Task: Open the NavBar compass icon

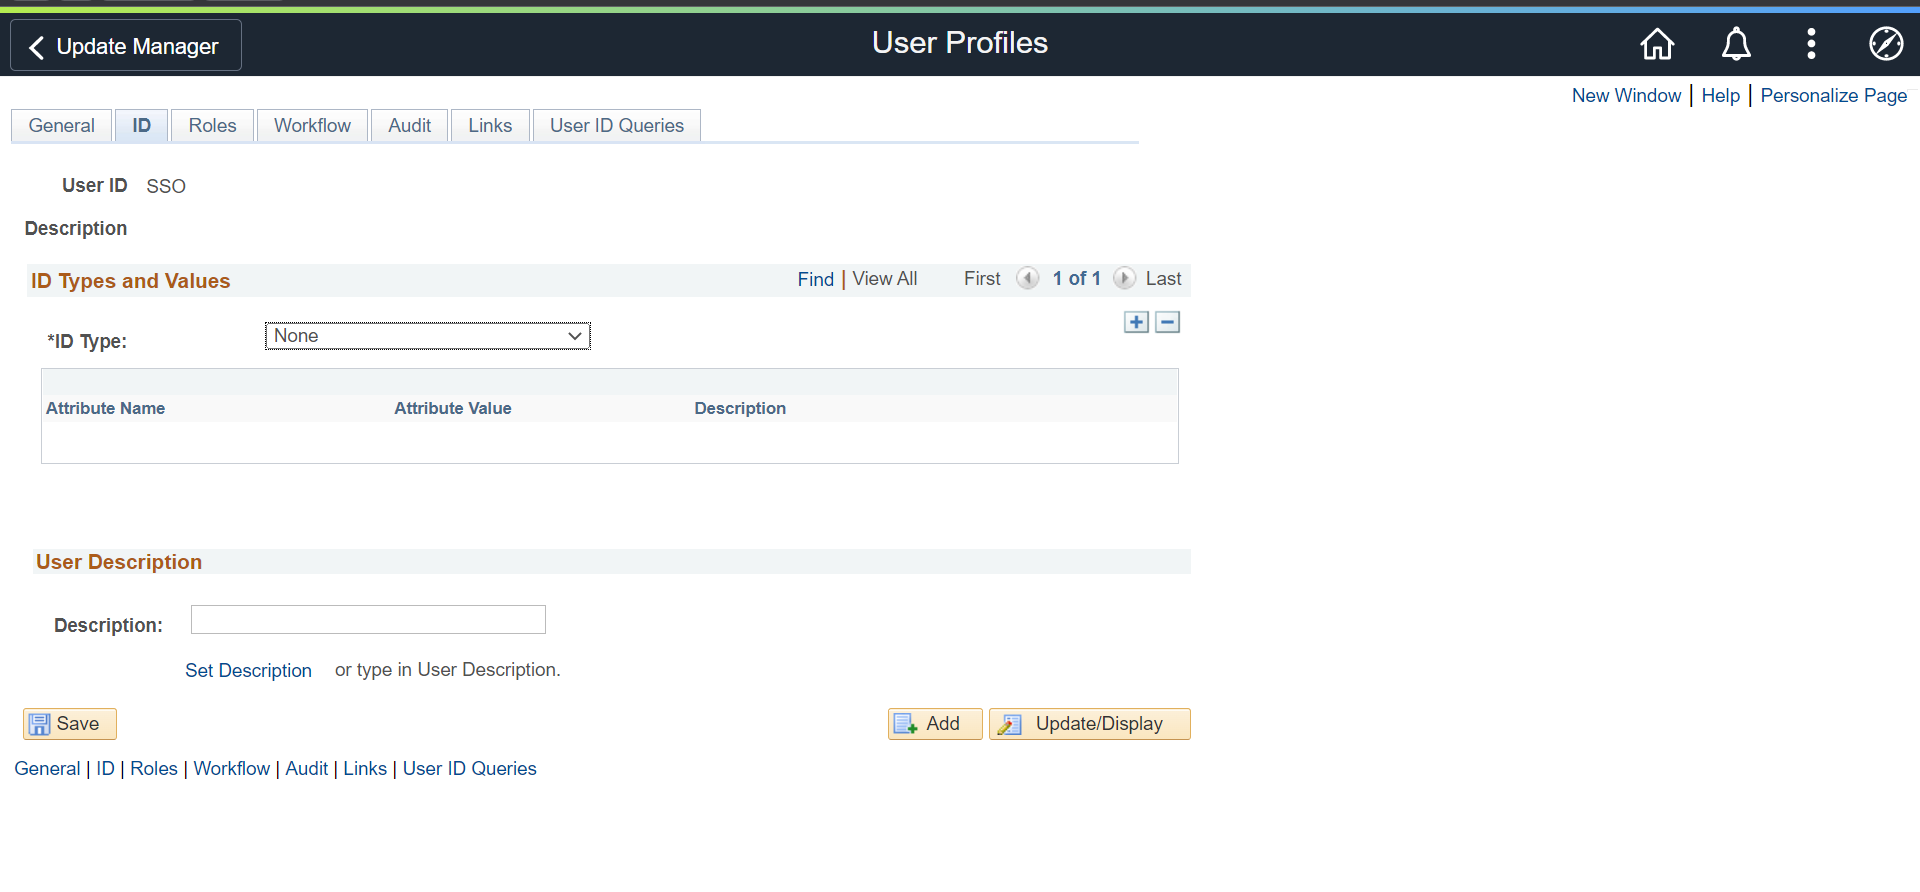Action: [1886, 44]
